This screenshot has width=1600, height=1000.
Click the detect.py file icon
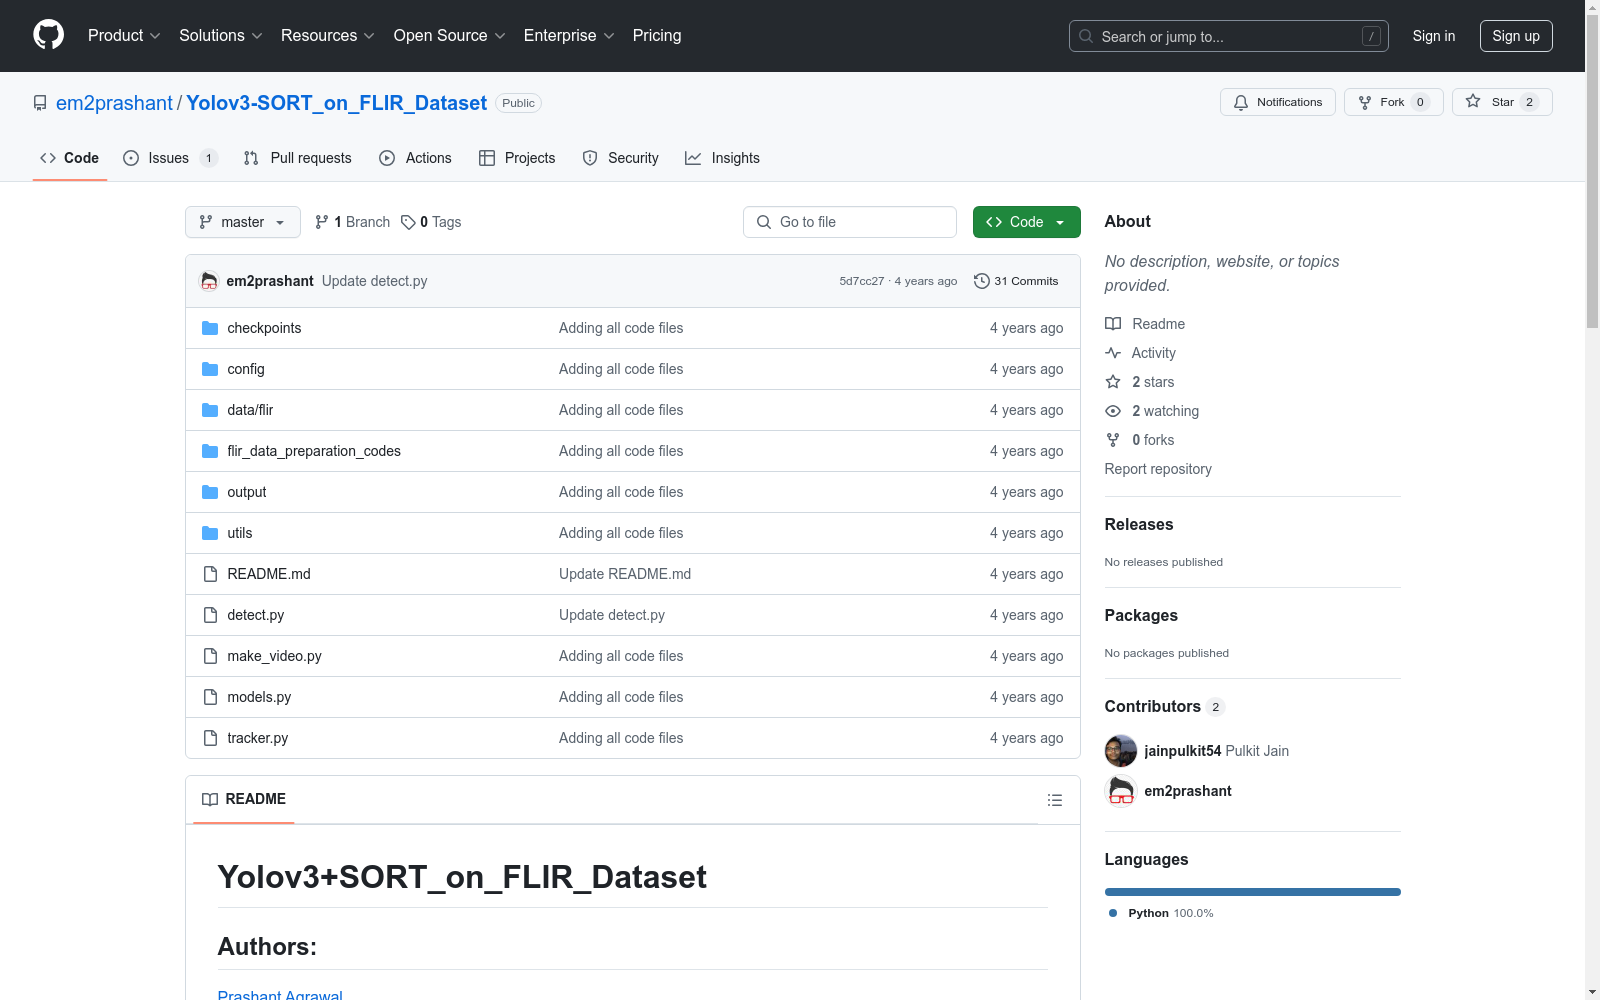[x=210, y=615]
